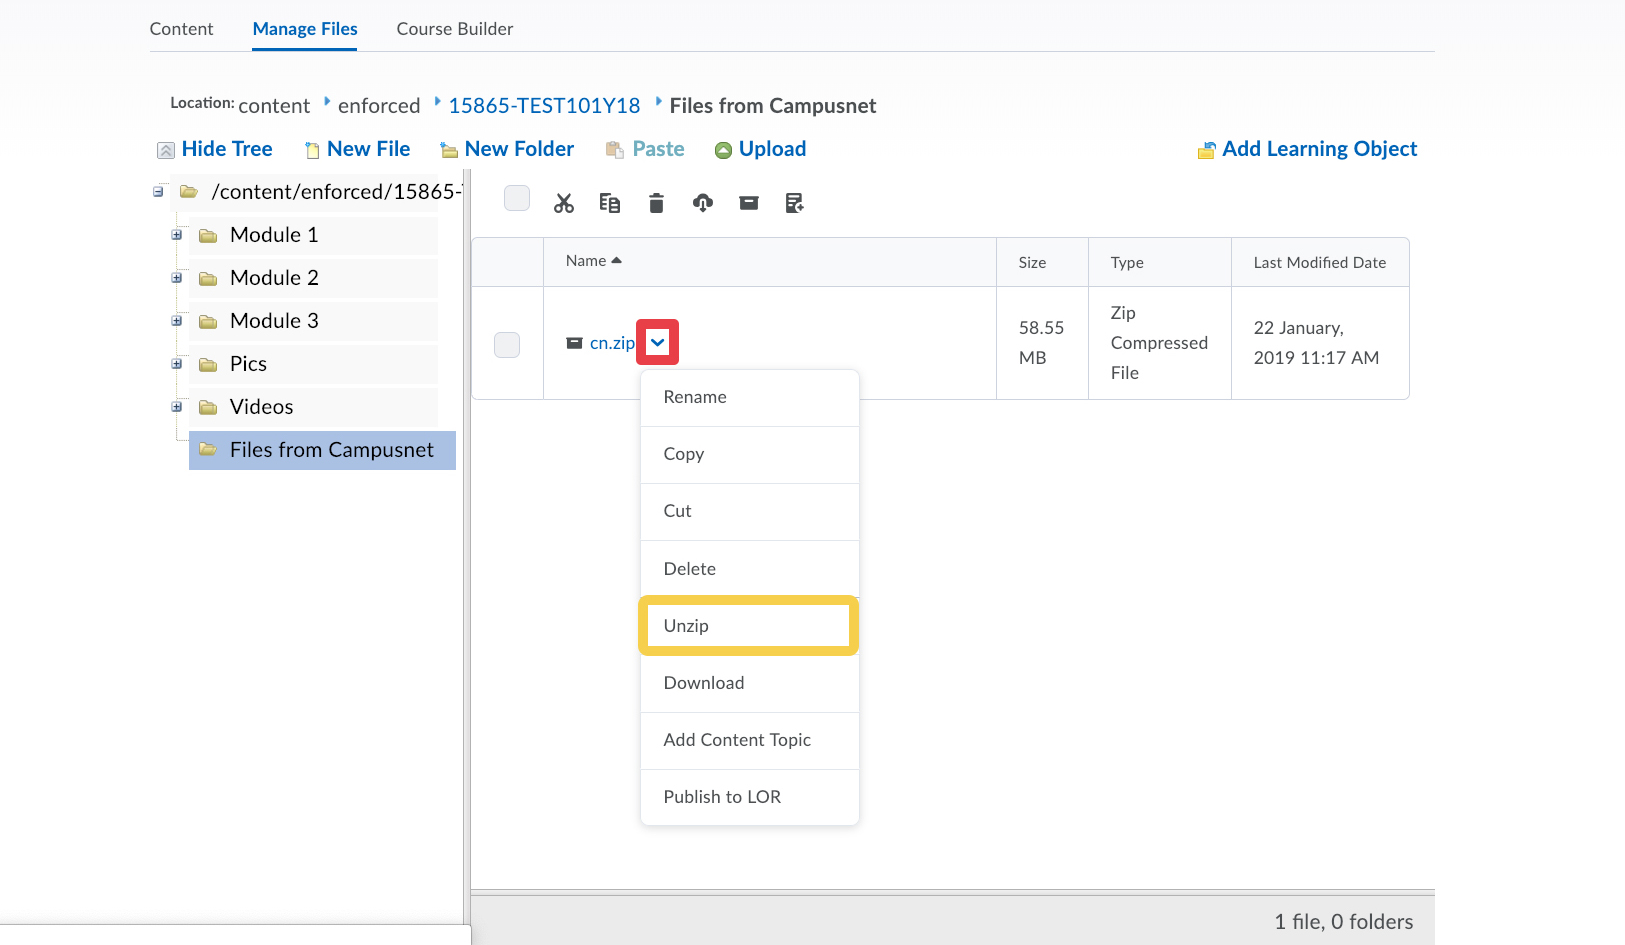
Task: Click the Cut scissors toolbar icon
Action: (564, 204)
